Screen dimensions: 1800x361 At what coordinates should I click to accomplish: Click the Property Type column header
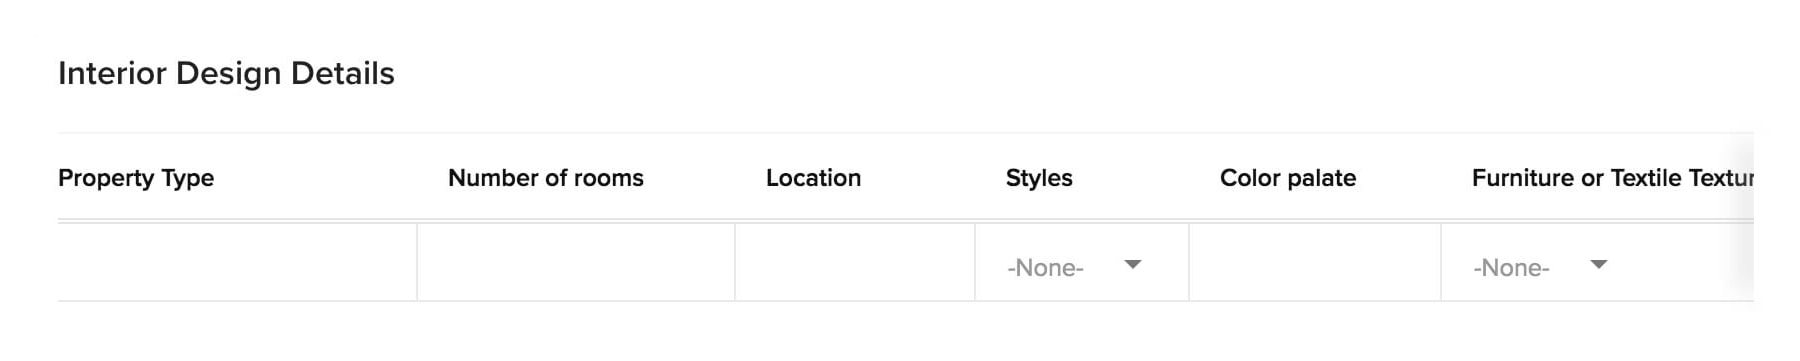click(136, 178)
